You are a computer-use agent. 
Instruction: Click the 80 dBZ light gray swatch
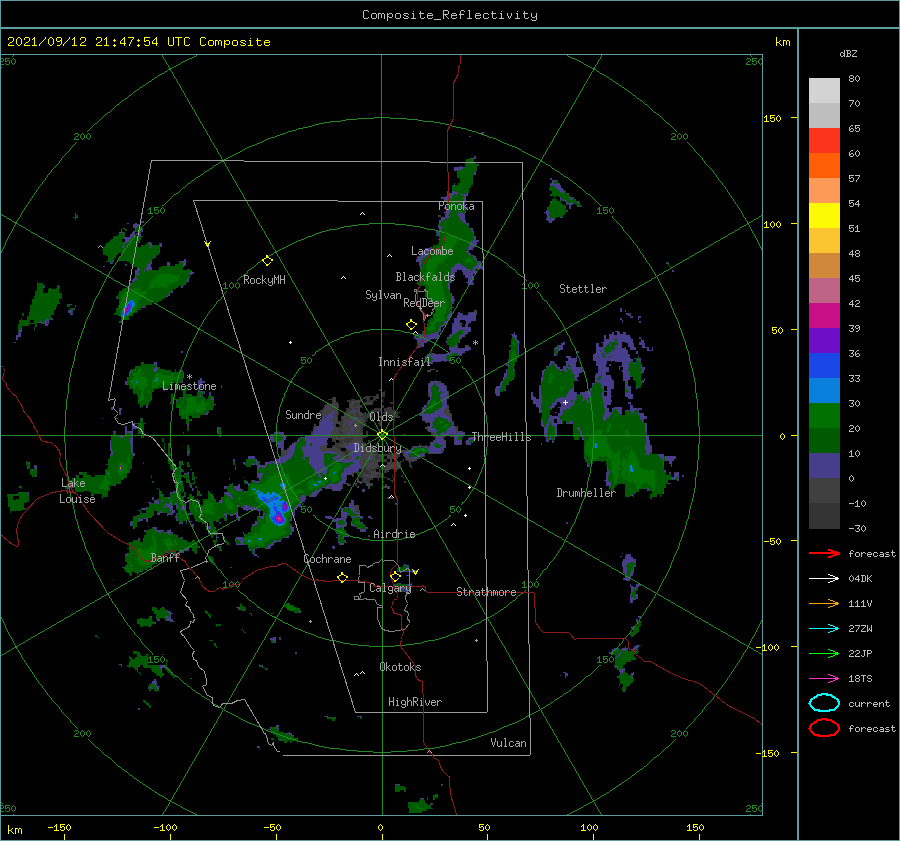tap(824, 90)
